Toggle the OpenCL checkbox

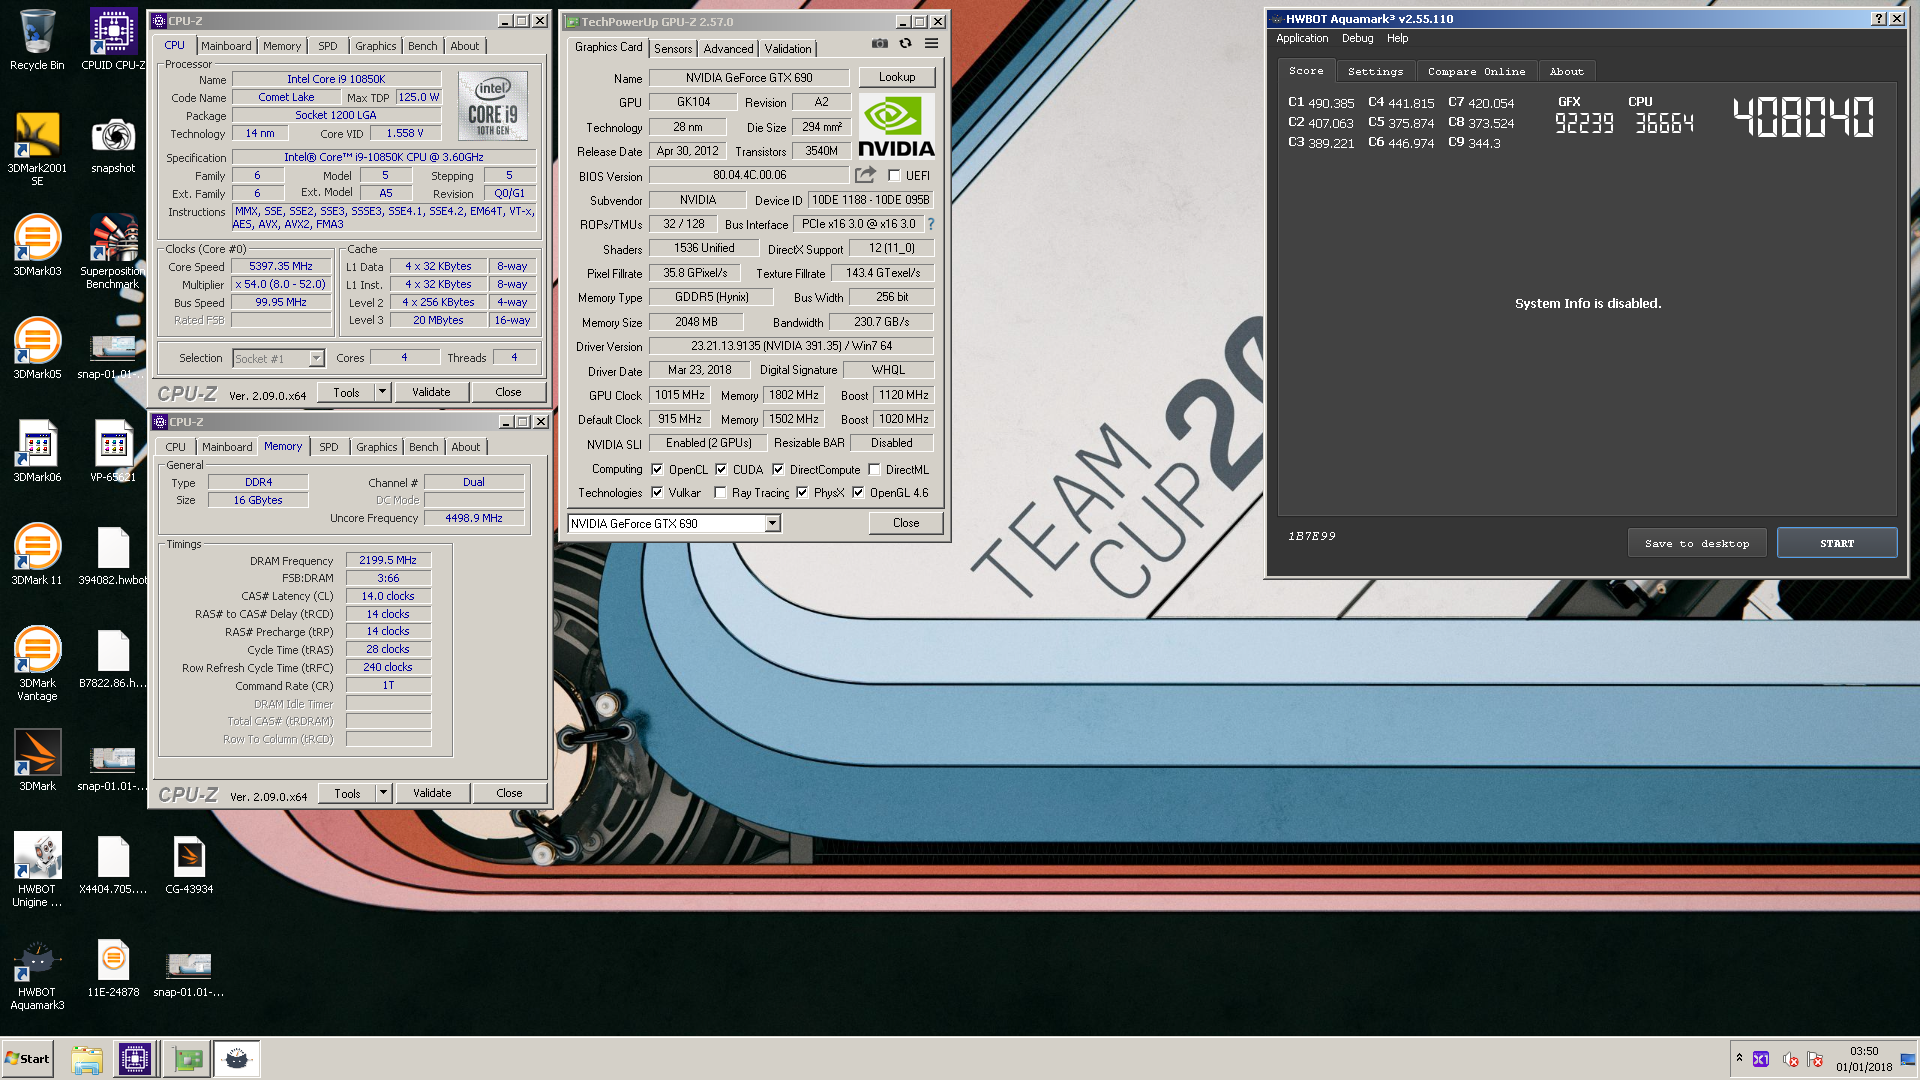[657, 470]
